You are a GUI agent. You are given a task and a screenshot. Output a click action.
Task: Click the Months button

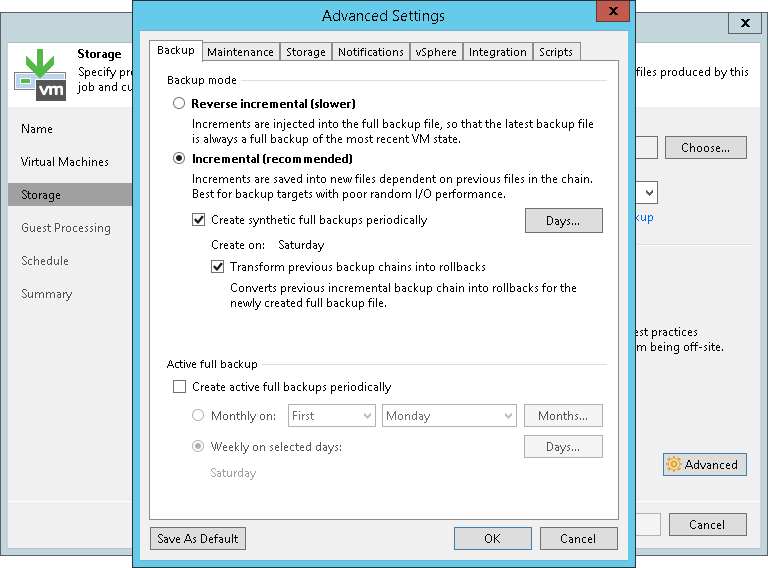(x=563, y=416)
